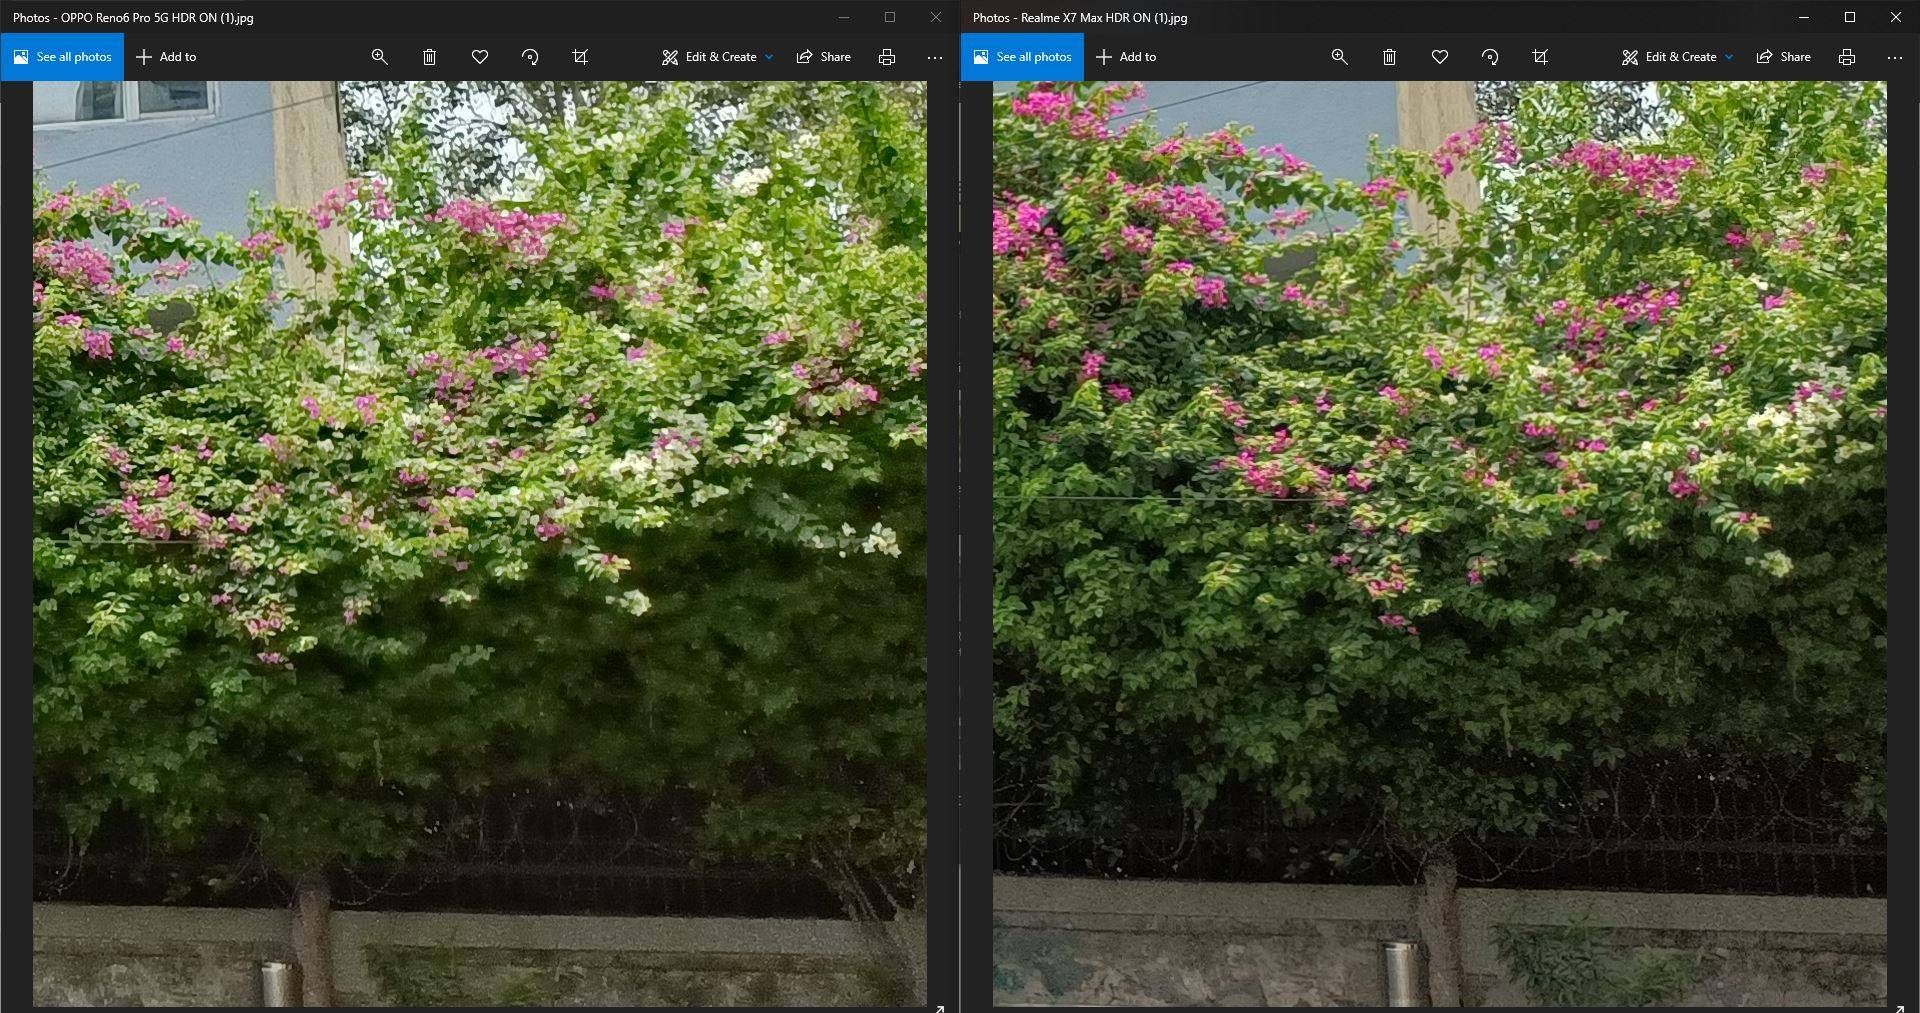Print the OPPO Reno6 Pro photo
This screenshot has height=1013, width=1920.
tap(886, 57)
